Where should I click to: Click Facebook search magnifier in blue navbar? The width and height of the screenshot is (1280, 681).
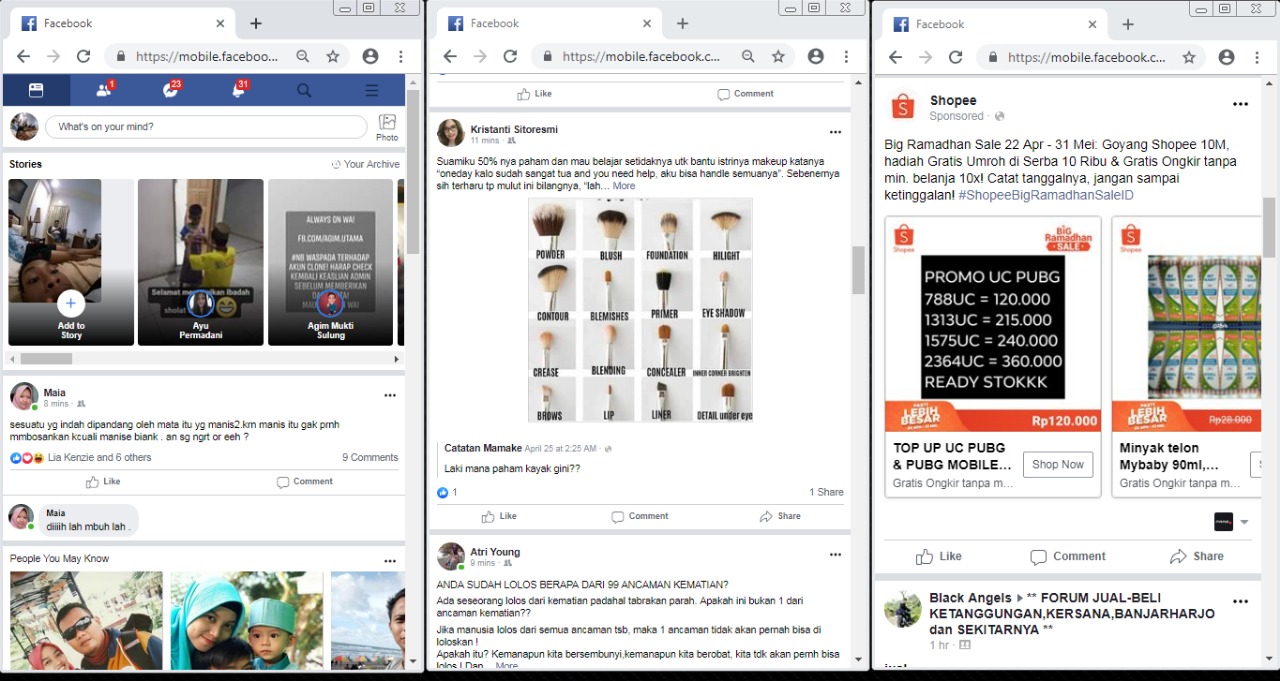304,90
